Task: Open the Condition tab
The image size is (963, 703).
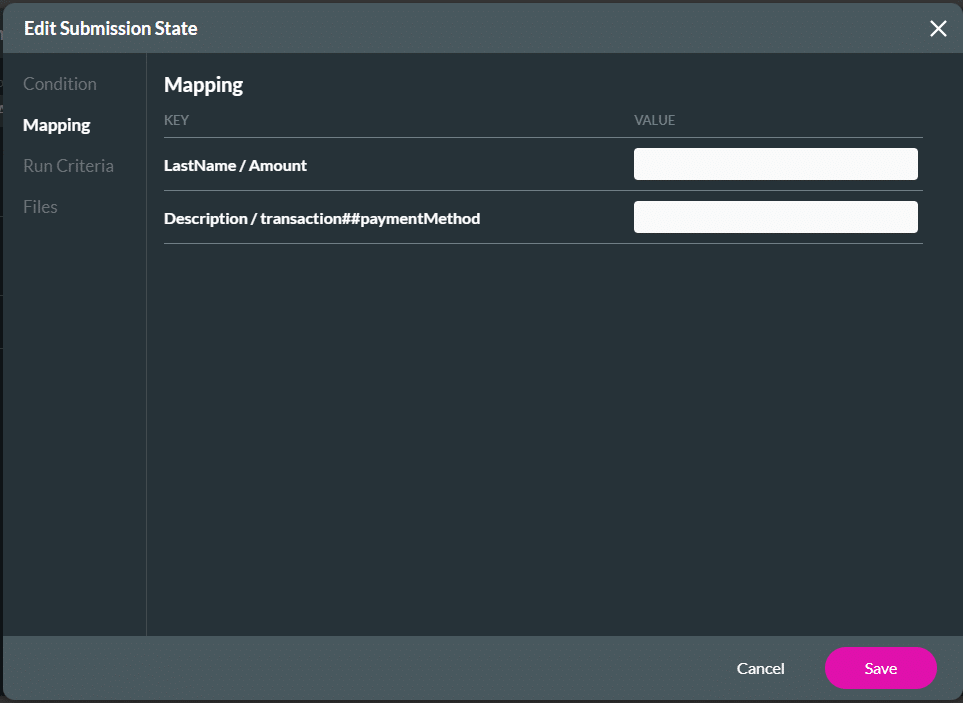Action: tap(60, 84)
